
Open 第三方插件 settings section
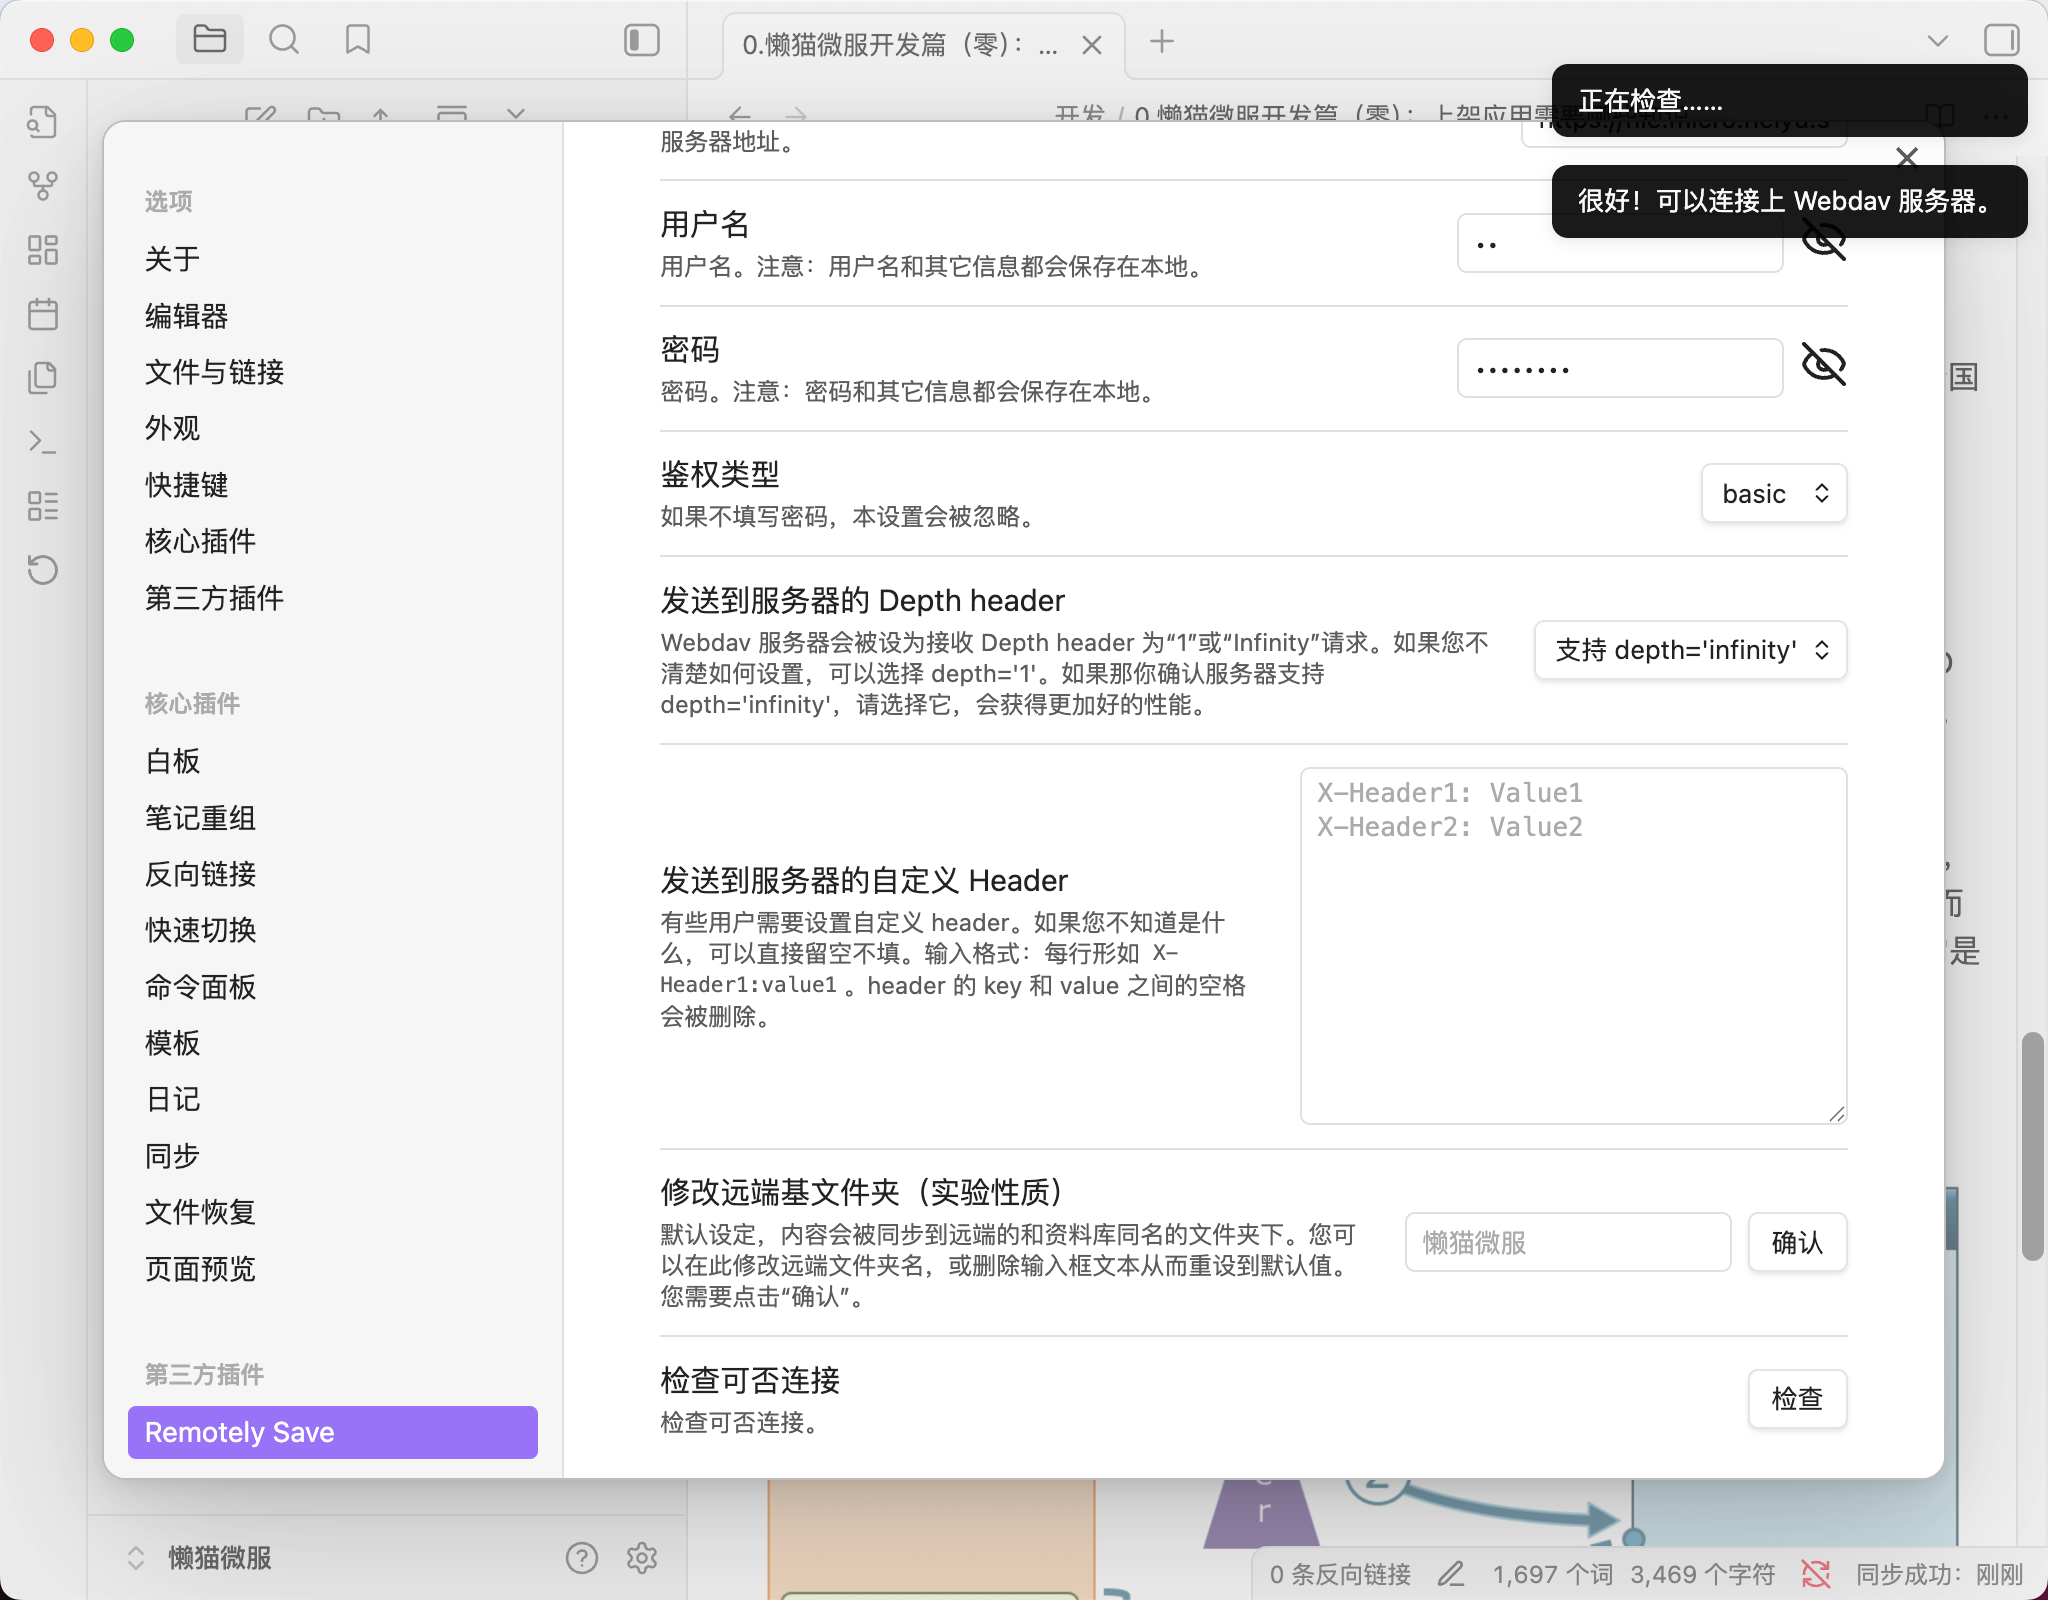click(214, 598)
